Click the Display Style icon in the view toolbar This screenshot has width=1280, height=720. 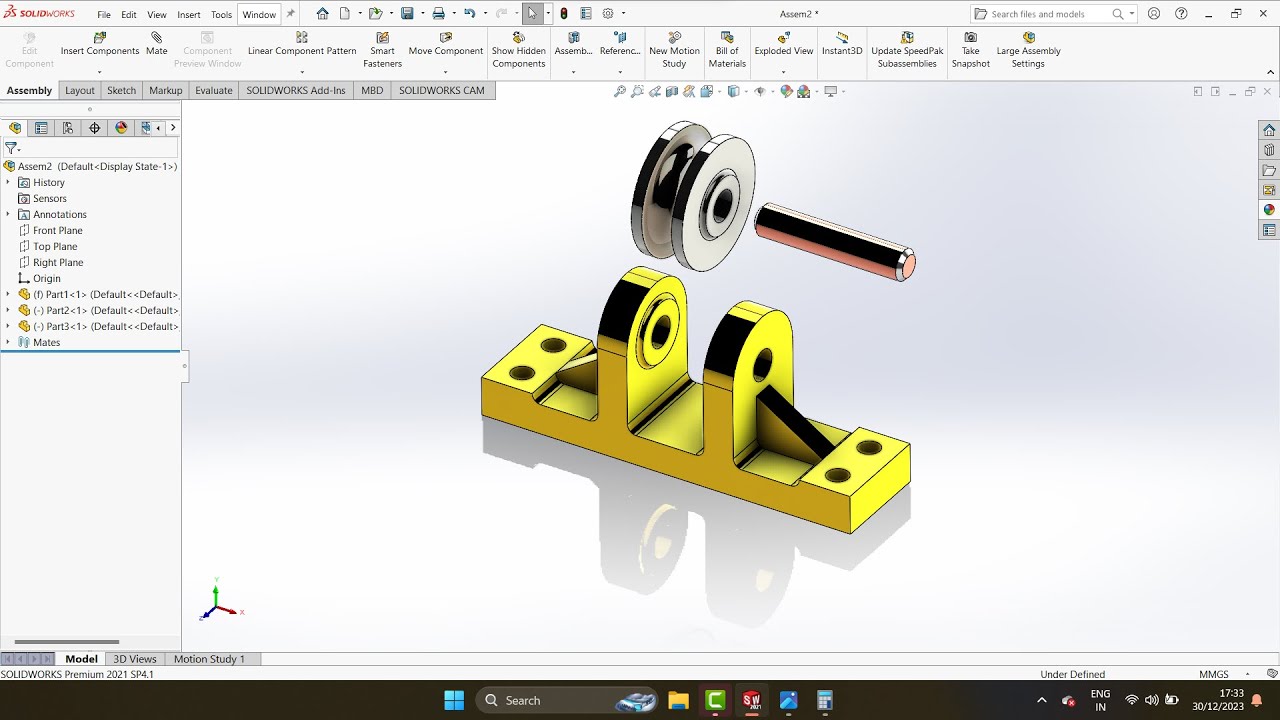pos(733,91)
